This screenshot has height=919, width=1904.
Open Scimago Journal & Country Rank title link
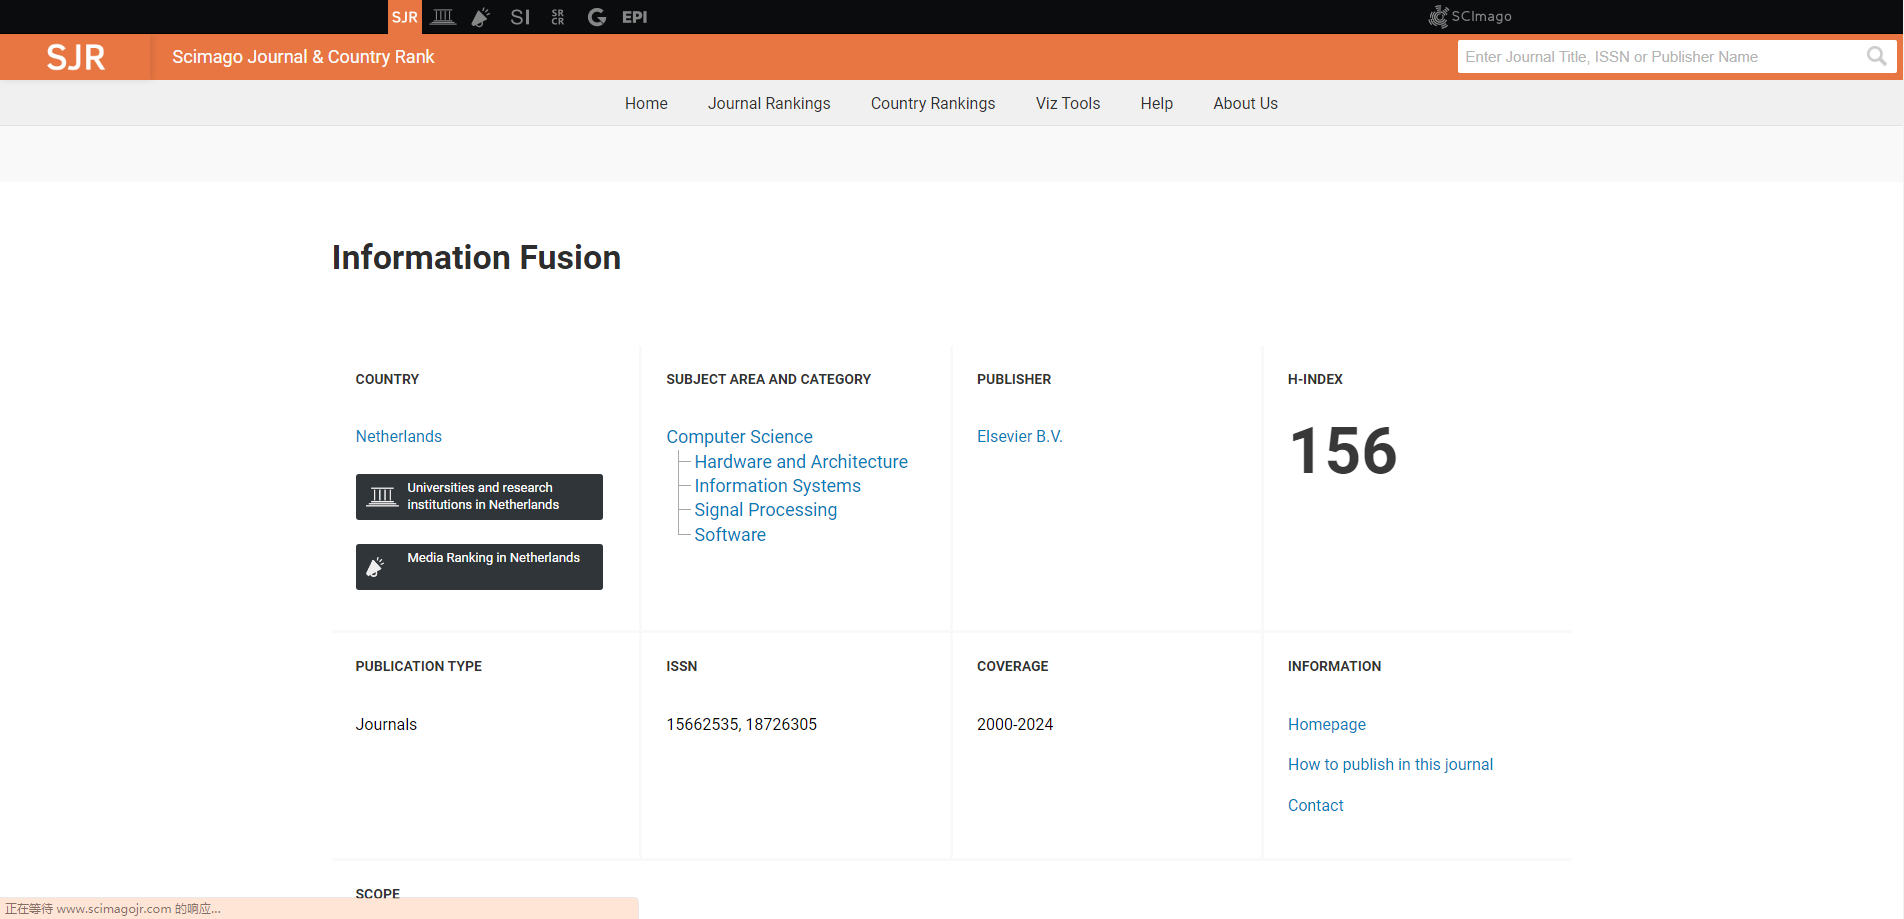pyautogui.click(x=303, y=57)
